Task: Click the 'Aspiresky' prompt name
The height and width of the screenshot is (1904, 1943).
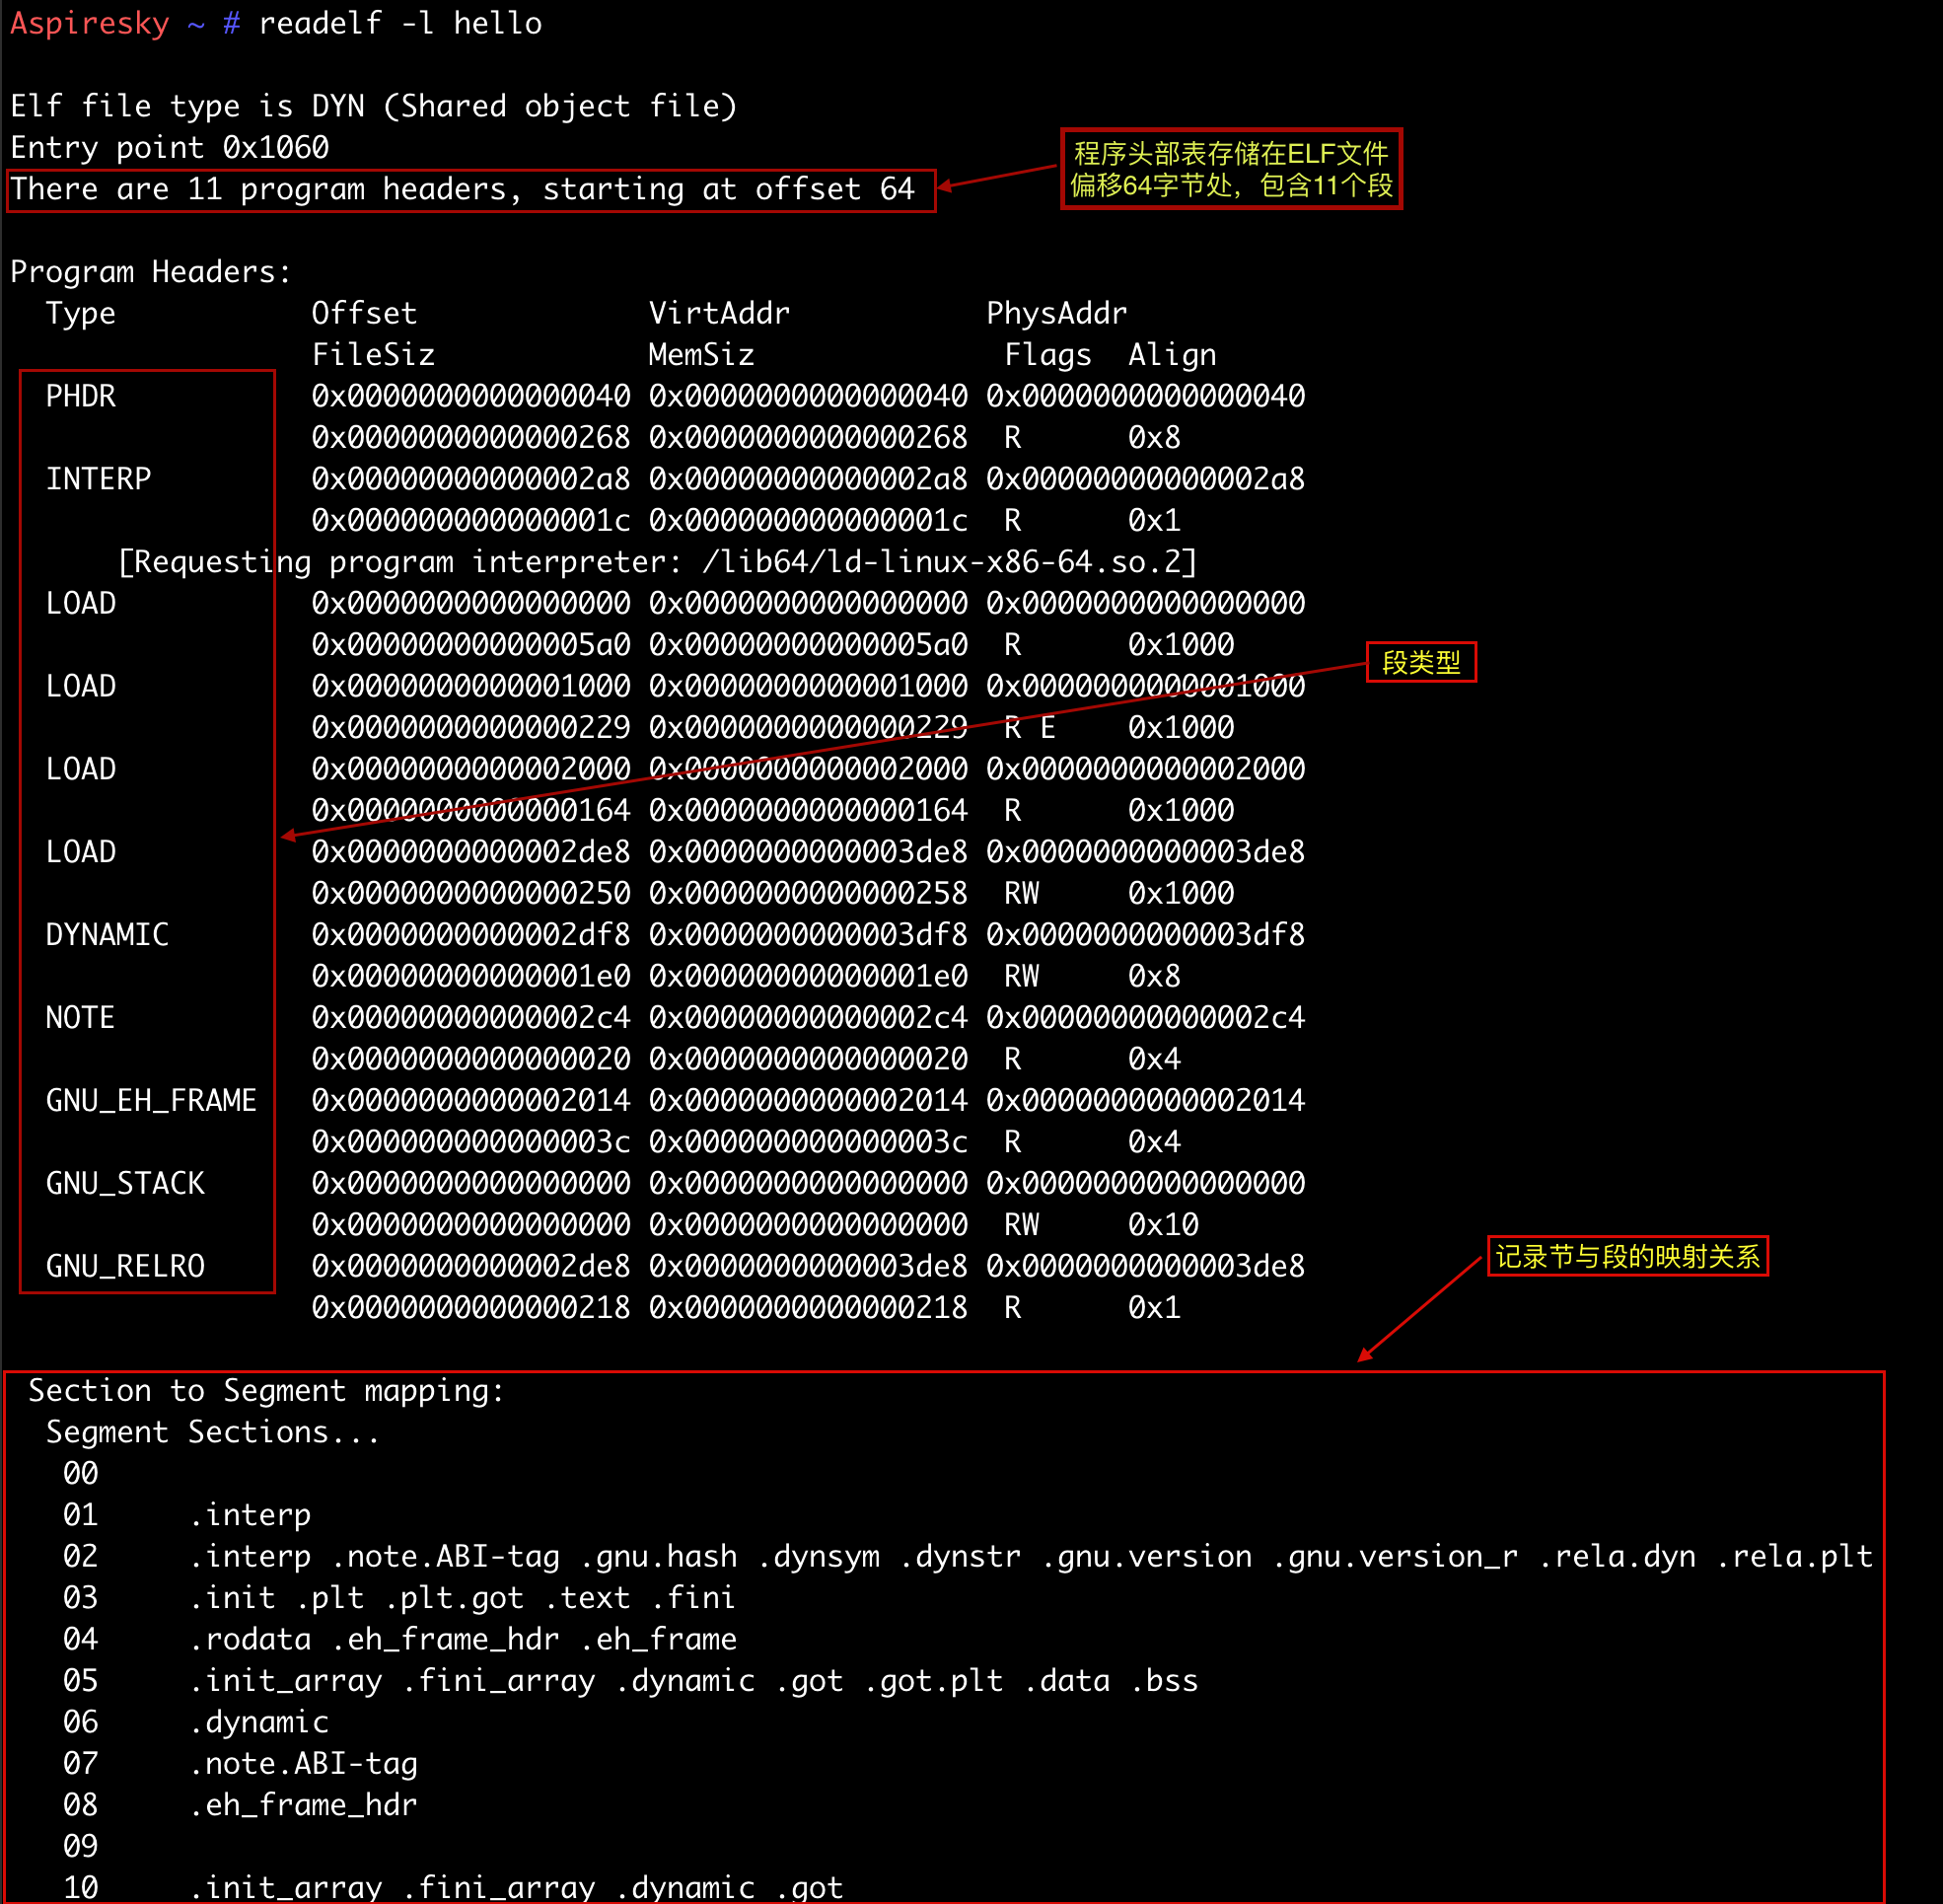Action: coord(90,23)
